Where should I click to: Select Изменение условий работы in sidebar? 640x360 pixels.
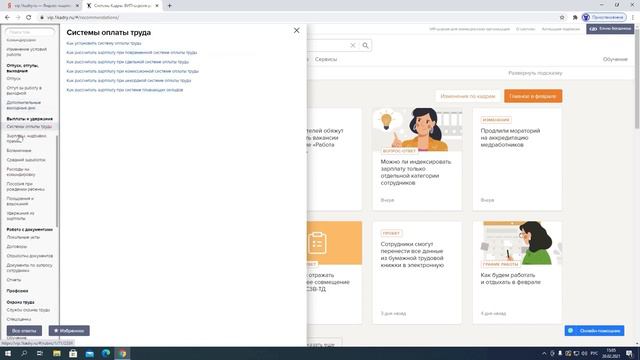(x=27, y=52)
